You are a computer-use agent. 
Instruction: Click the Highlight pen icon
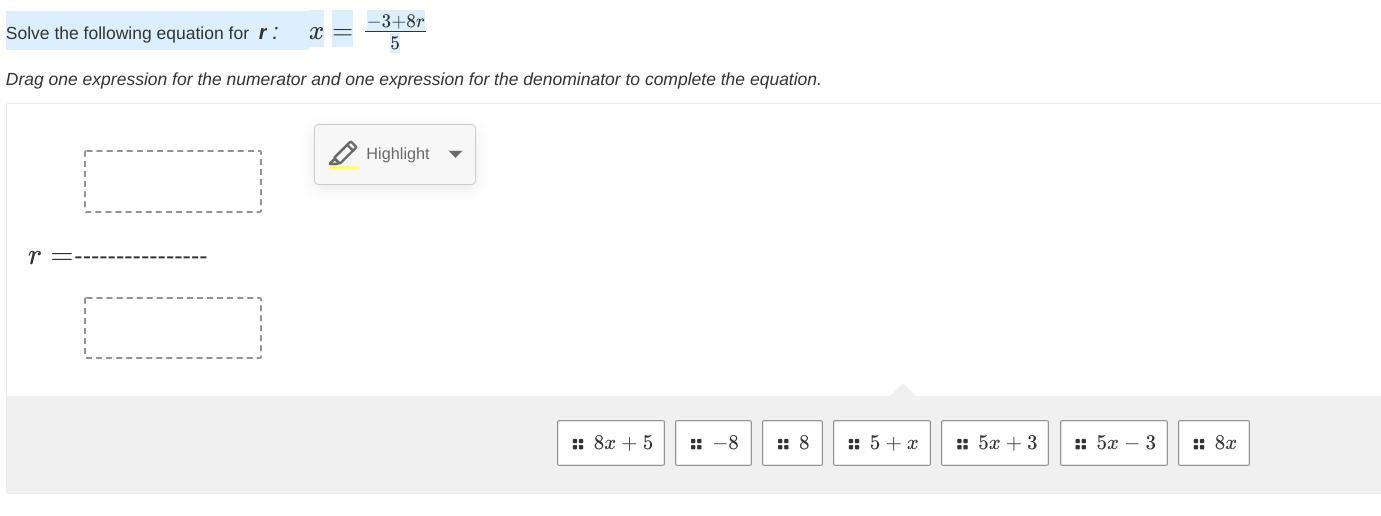point(343,154)
